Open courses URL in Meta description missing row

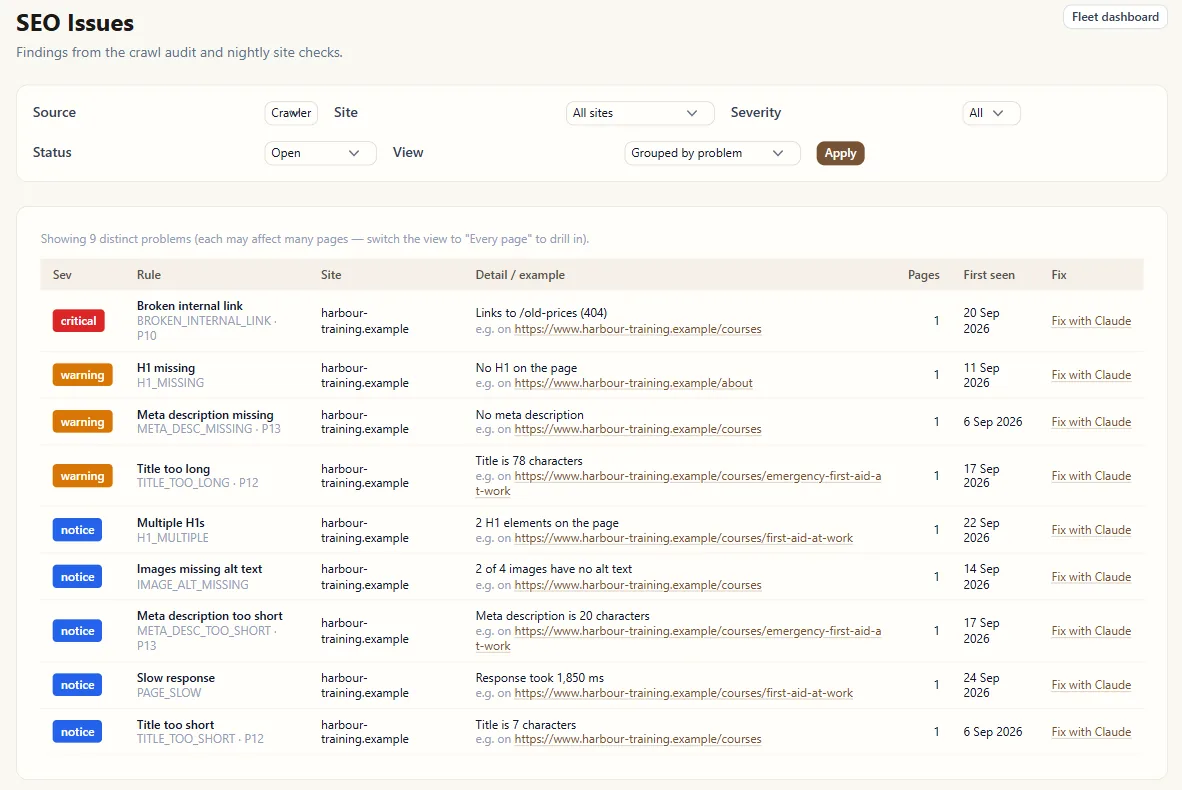tap(638, 429)
